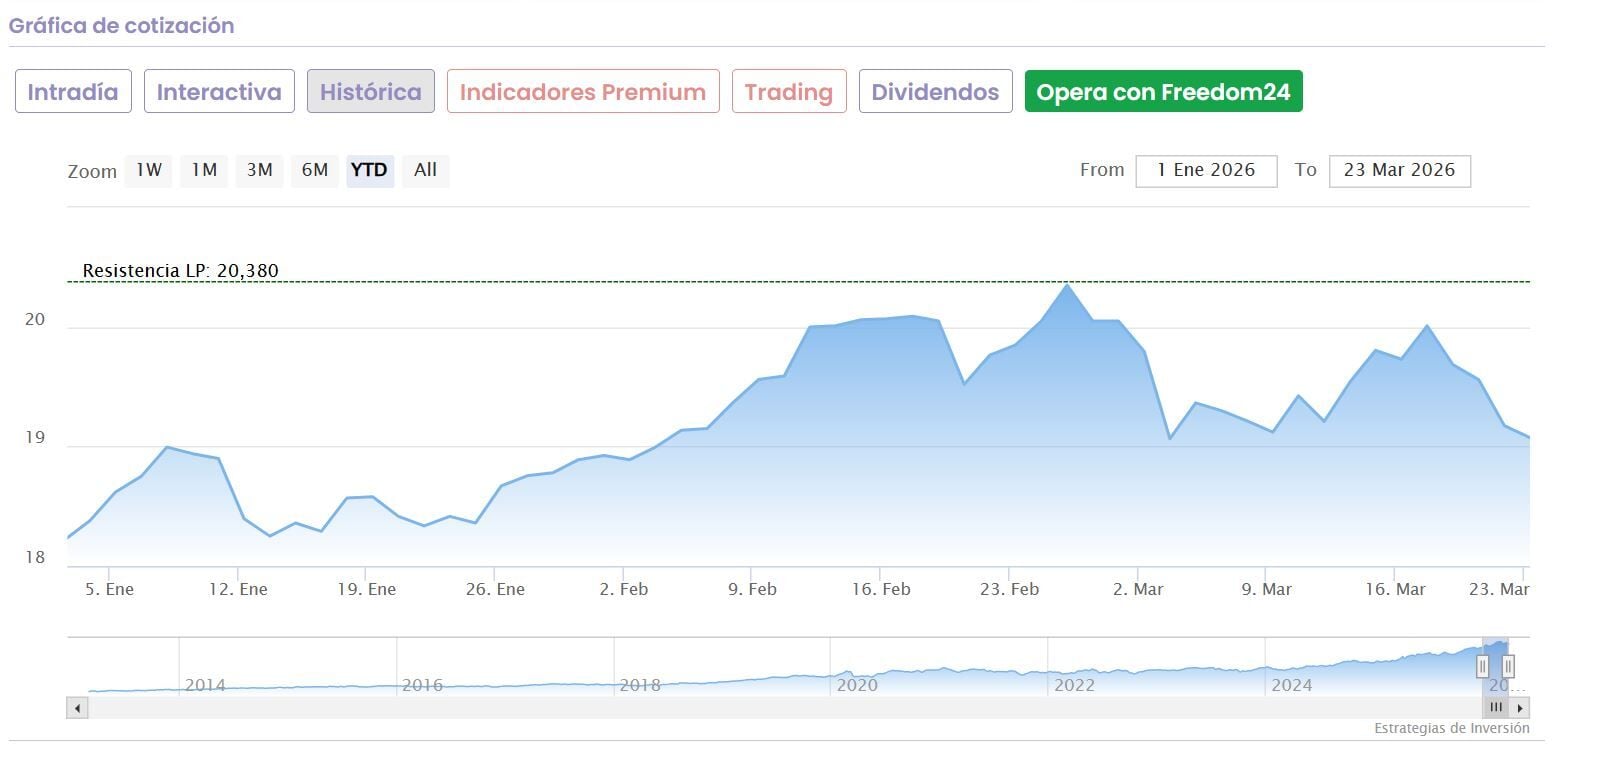This screenshot has height=763, width=1601.
Task: Click the navigator scrollbar thumb grip
Action: point(1496,708)
